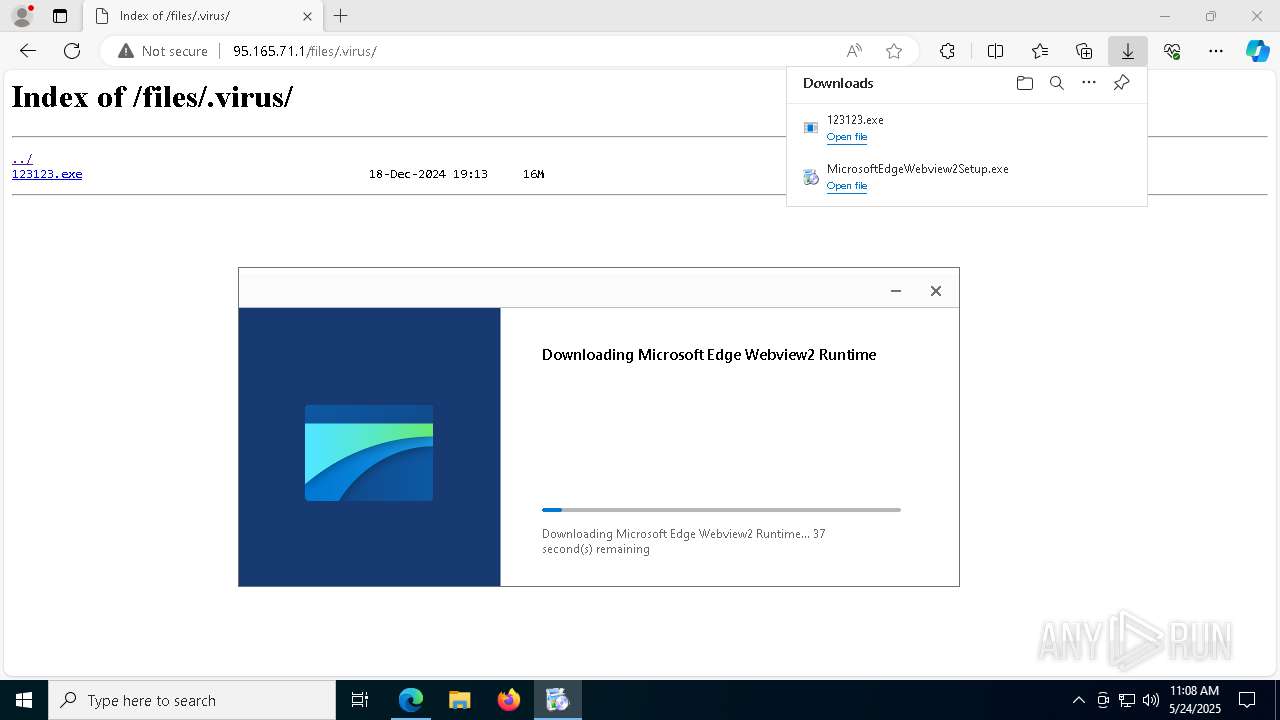Open file link under 123123.exe
This screenshot has width=1280, height=720.
847,137
